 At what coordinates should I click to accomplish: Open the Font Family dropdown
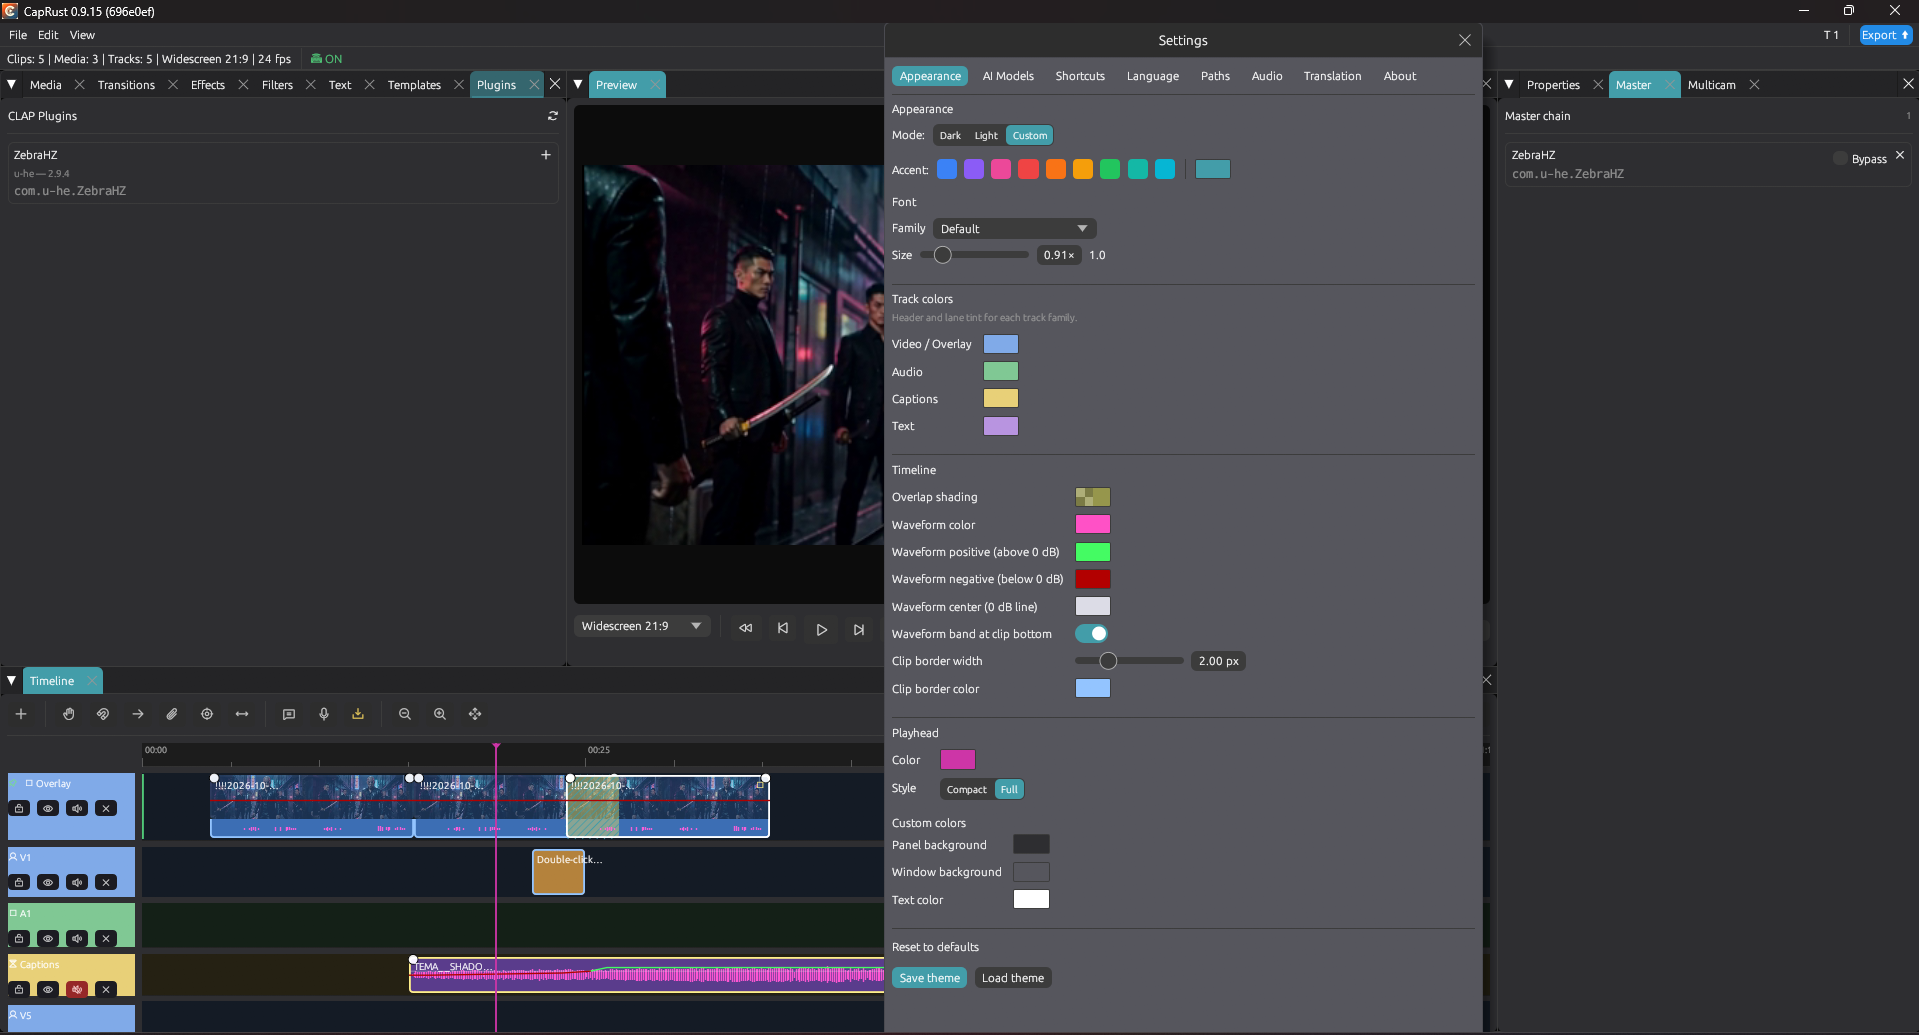click(1014, 229)
